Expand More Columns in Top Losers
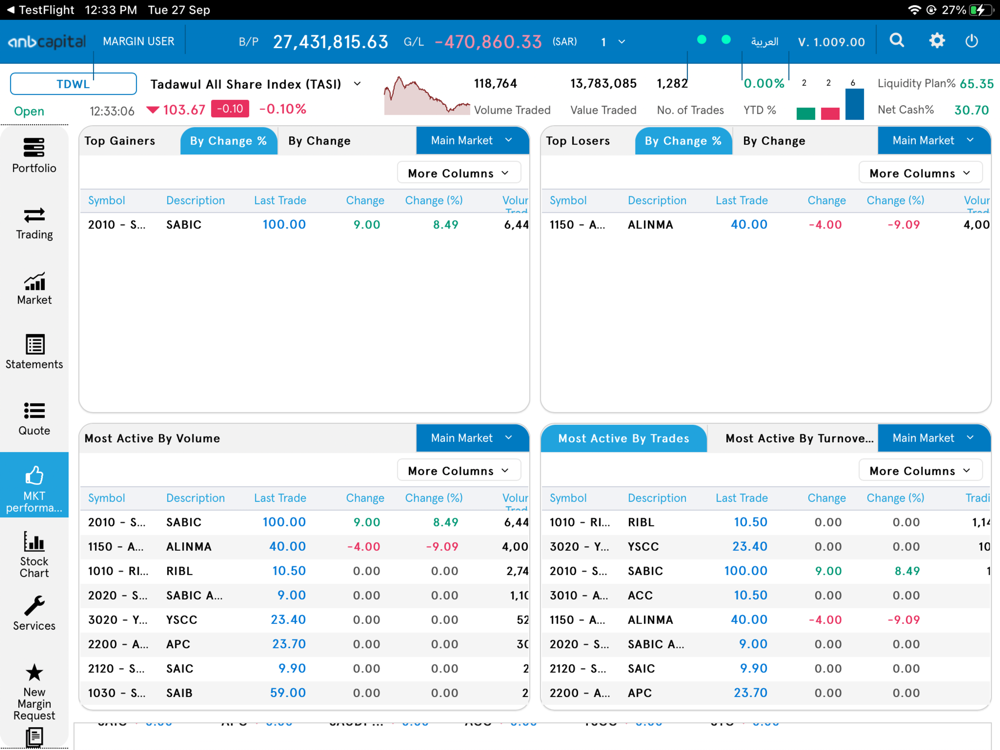1000x750 pixels. point(920,173)
